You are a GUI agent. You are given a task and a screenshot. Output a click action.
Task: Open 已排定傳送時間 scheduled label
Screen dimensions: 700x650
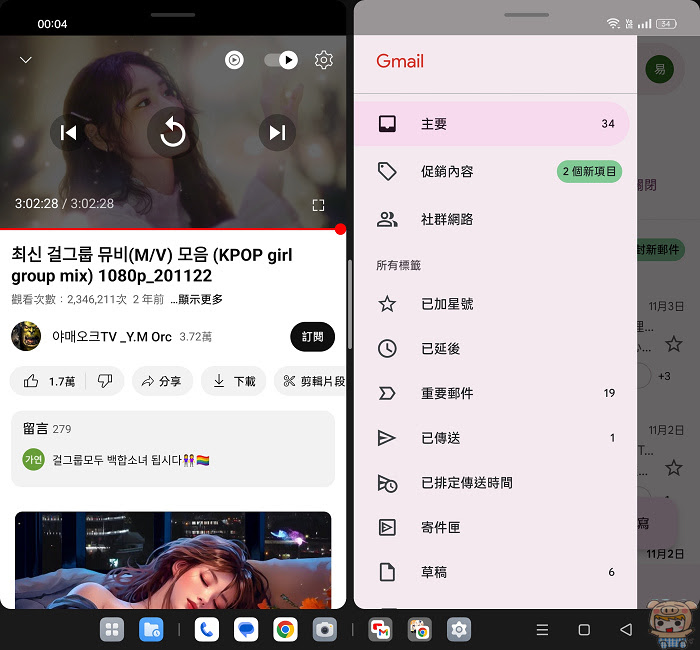click(492, 483)
